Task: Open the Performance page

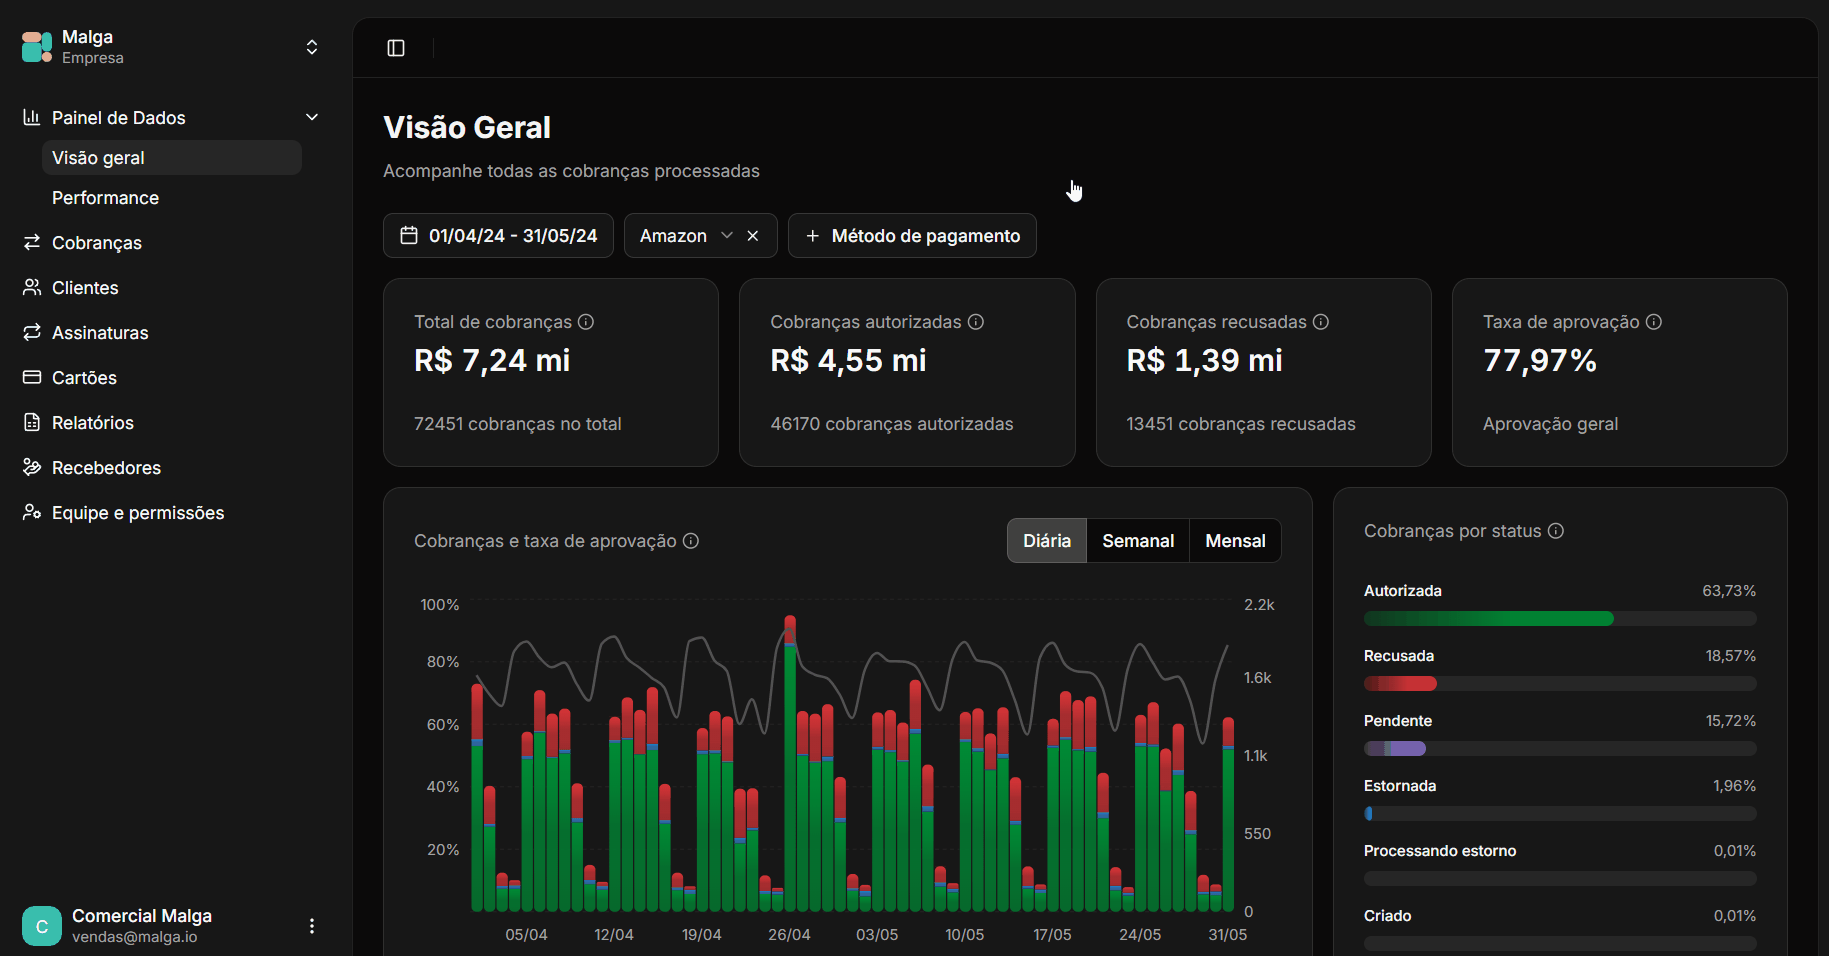Action: pos(172,197)
